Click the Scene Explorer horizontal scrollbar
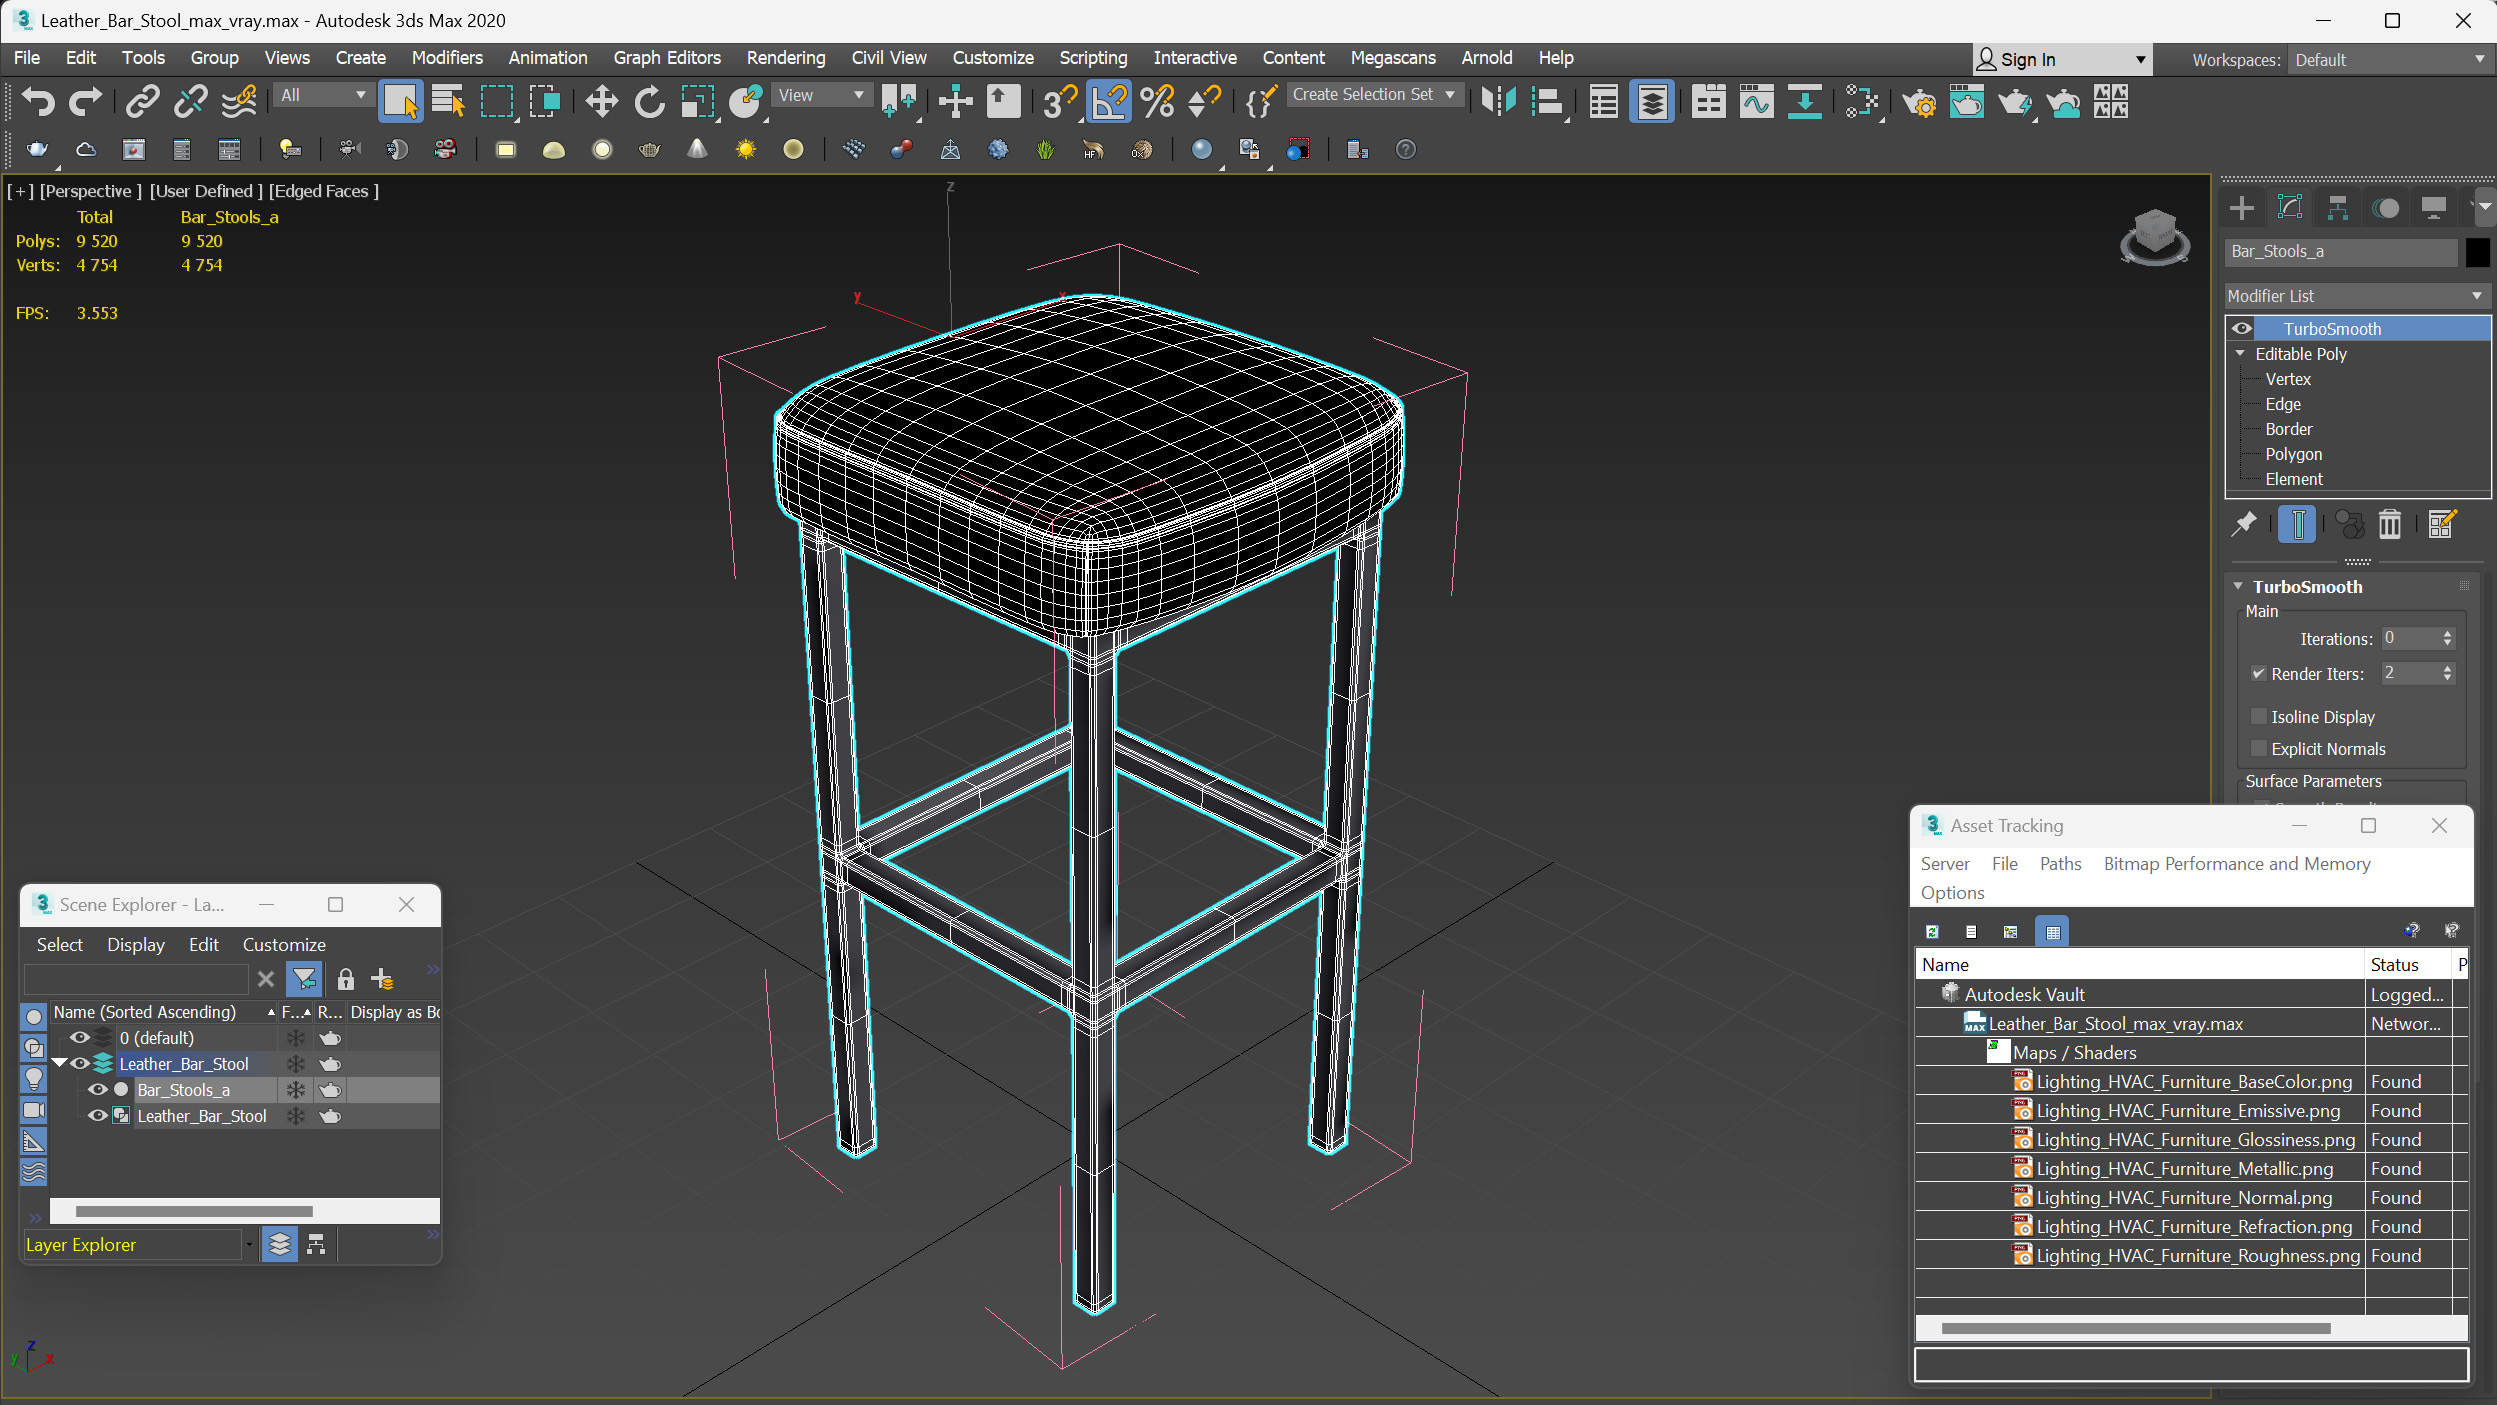2497x1405 pixels. click(194, 1211)
